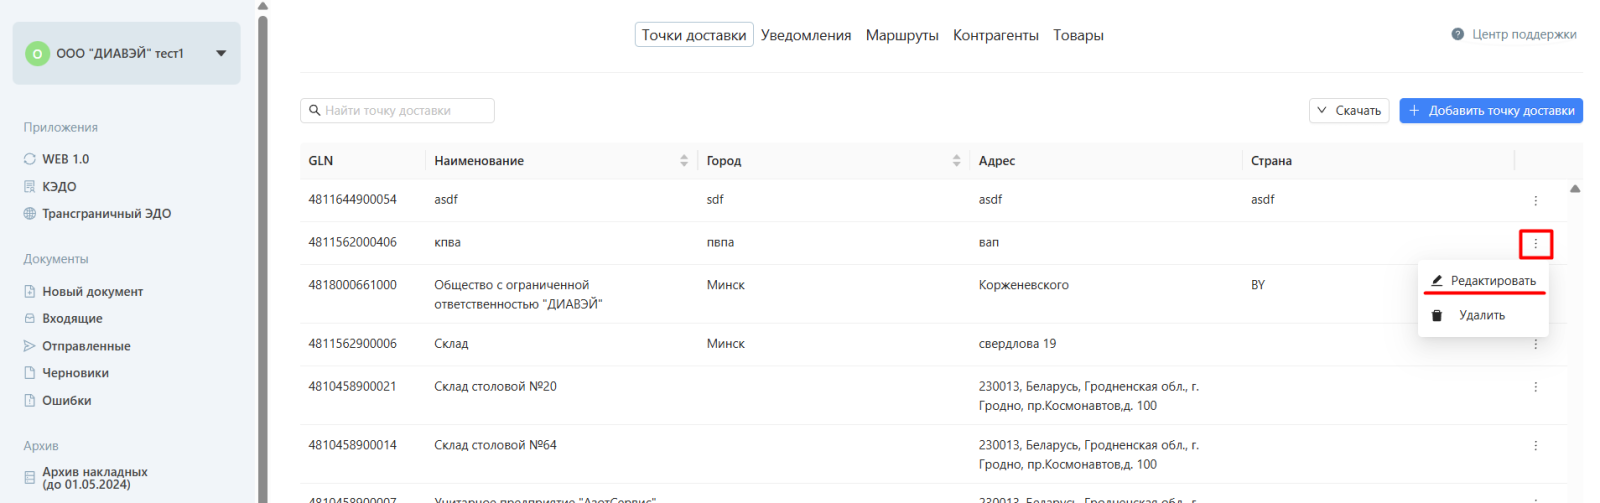Open WEB 1.0 application
1600x503 pixels.
65,159
